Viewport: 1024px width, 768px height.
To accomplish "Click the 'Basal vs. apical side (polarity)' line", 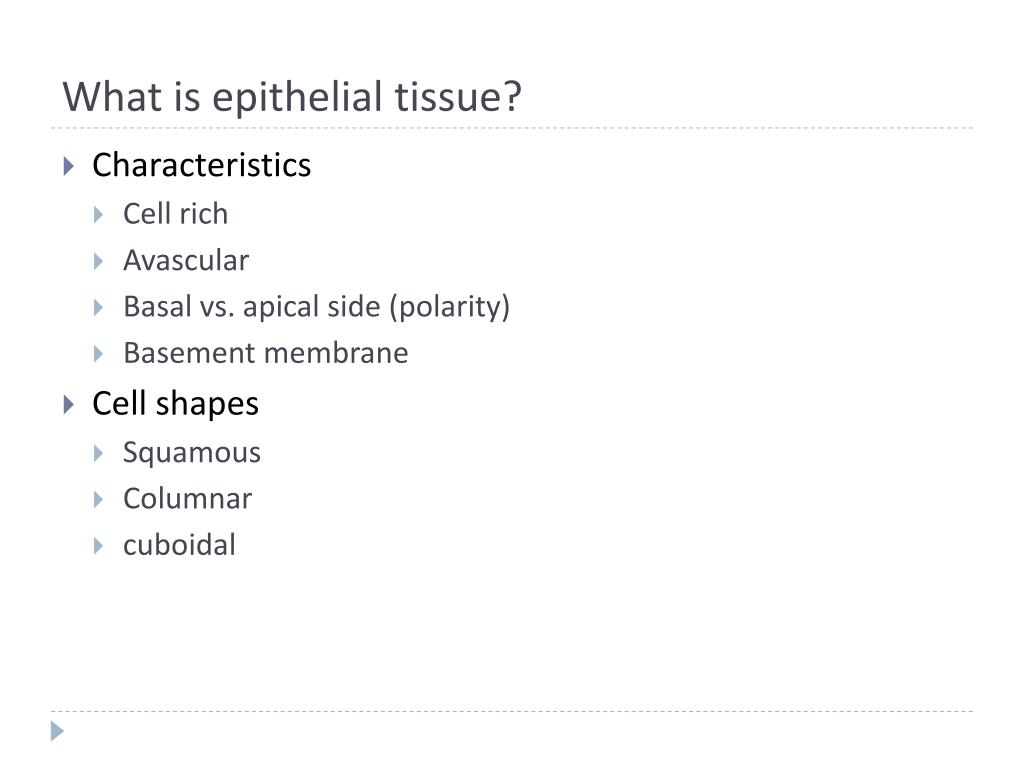I will [x=317, y=307].
